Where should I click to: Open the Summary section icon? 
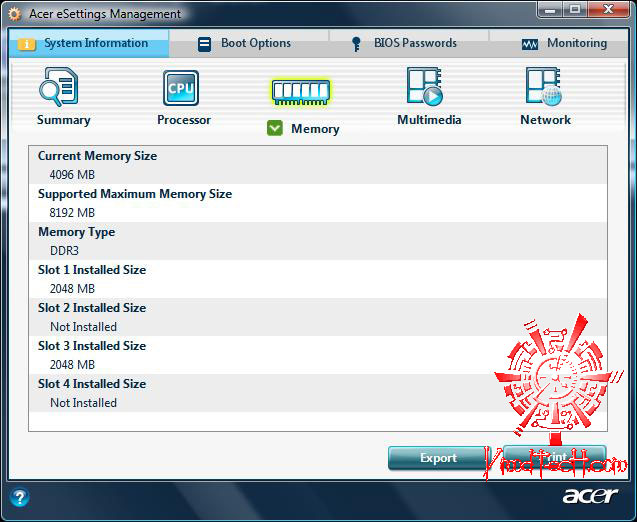59,87
